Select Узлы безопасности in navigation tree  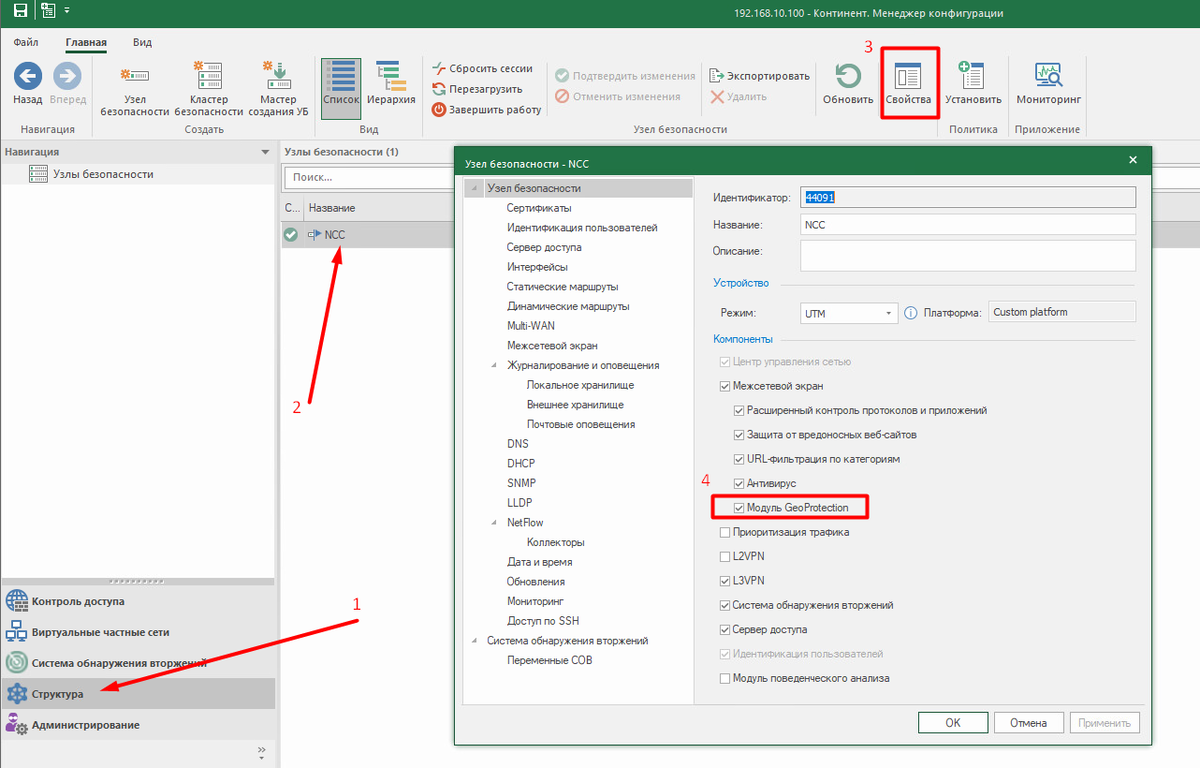[103, 174]
